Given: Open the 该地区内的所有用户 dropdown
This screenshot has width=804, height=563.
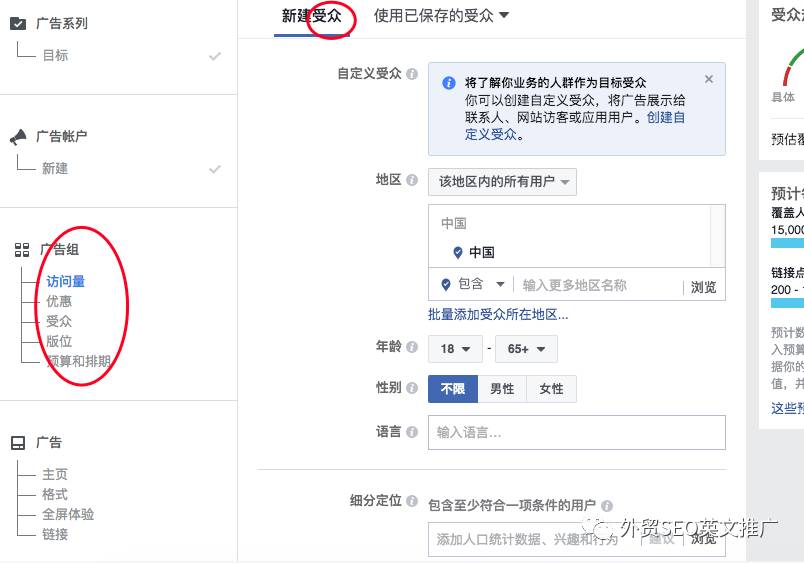Looking at the screenshot, I should pyautogui.click(x=502, y=182).
